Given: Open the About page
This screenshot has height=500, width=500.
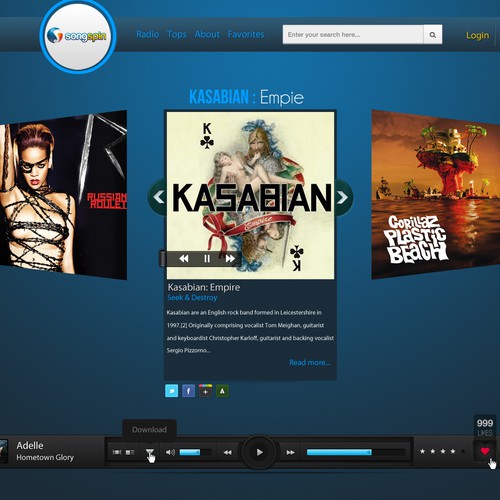Looking at the screenshot, I should click(207, 34).
